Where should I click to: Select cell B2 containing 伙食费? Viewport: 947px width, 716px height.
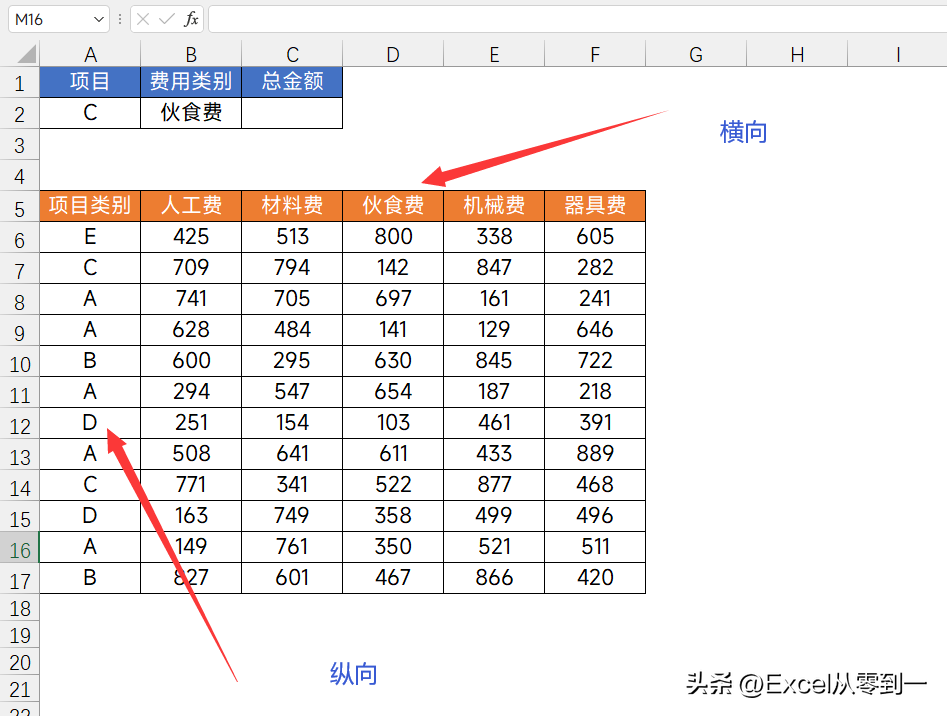pyautogui.click(x=191, y=113)
